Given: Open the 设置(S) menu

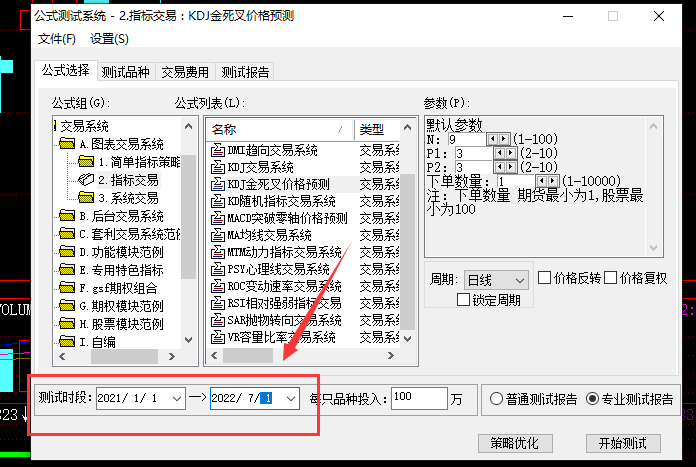Looking at the screenshot, I should (109, 39).
